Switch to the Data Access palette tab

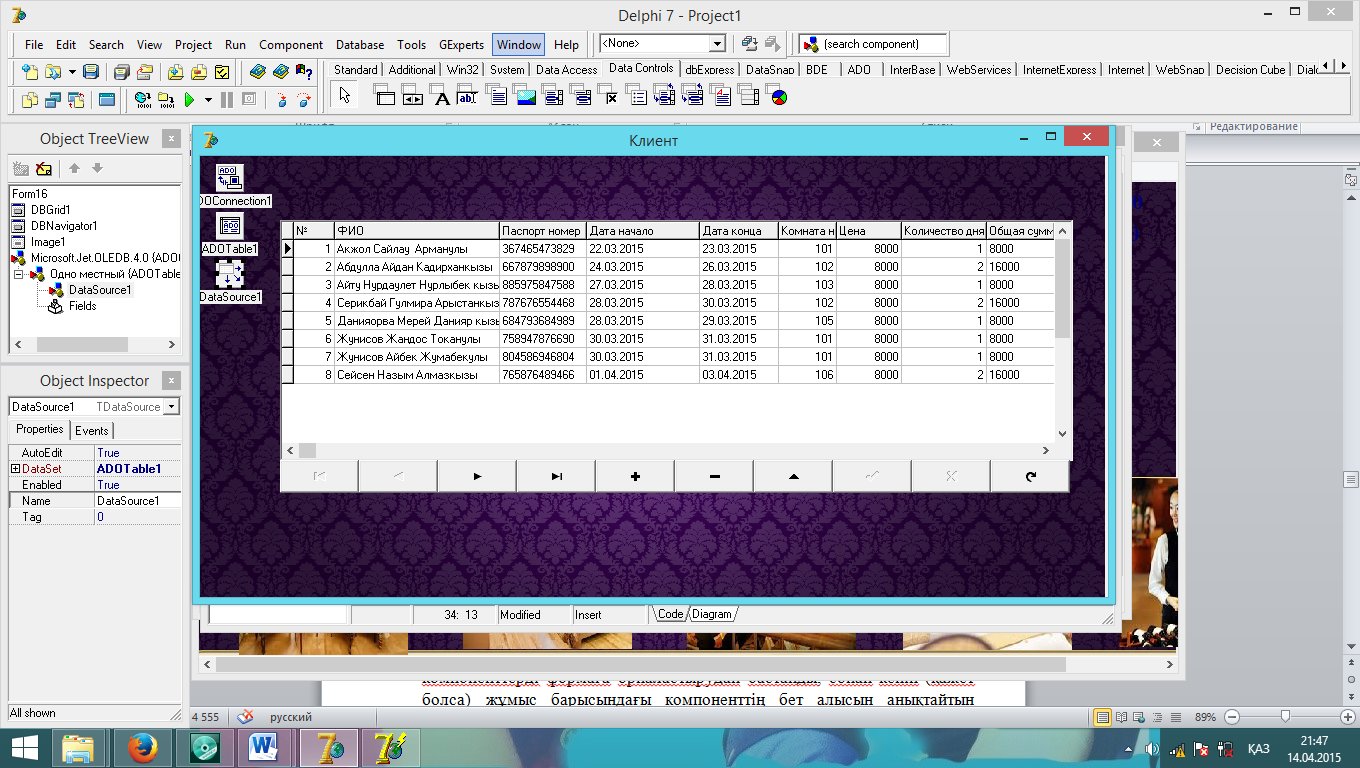pyautogui.click(x=566, y=70)
